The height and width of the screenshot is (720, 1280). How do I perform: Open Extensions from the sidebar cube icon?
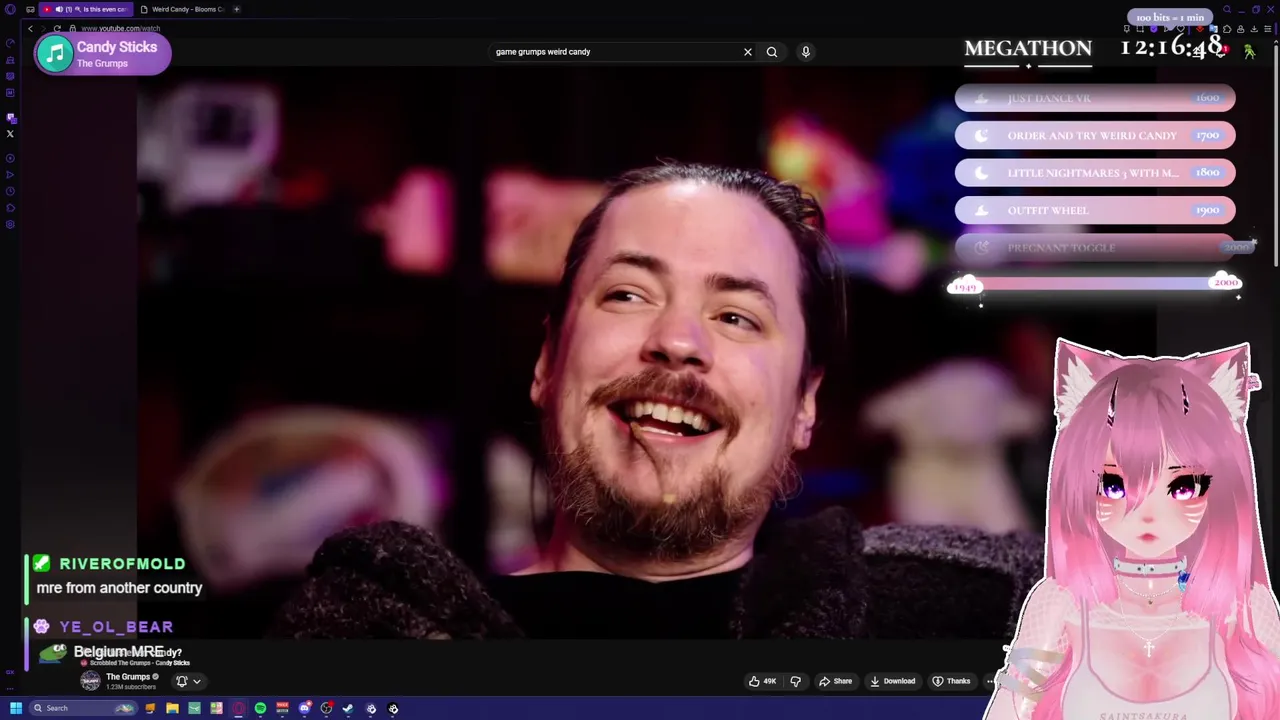[10, 208]
